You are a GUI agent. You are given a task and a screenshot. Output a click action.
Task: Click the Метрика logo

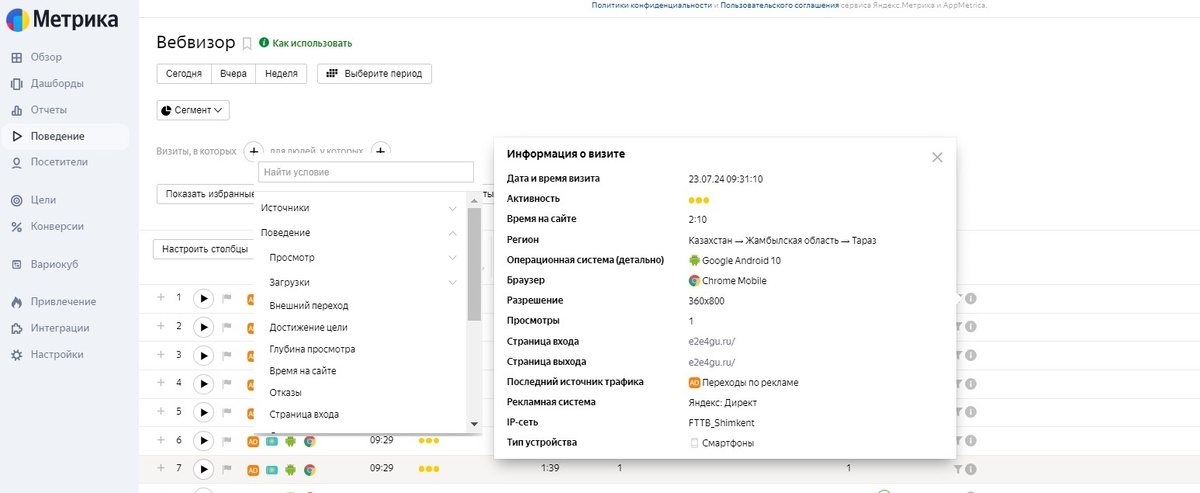coord(62,19)
